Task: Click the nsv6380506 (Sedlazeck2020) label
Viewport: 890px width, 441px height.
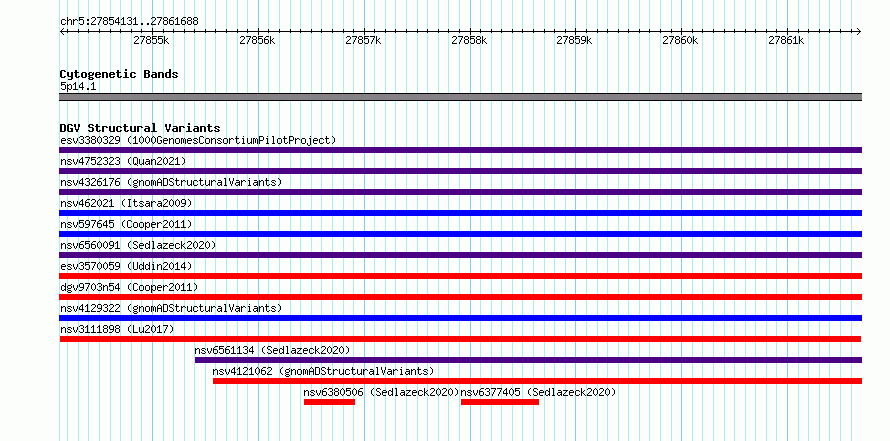Action: point(381,392)
